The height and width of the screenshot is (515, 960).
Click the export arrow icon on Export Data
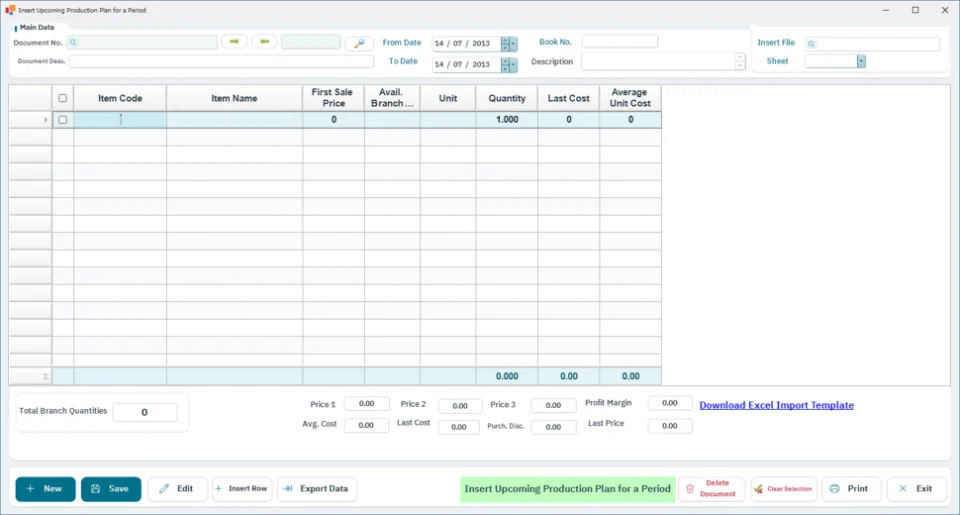(x=287, y=489)
